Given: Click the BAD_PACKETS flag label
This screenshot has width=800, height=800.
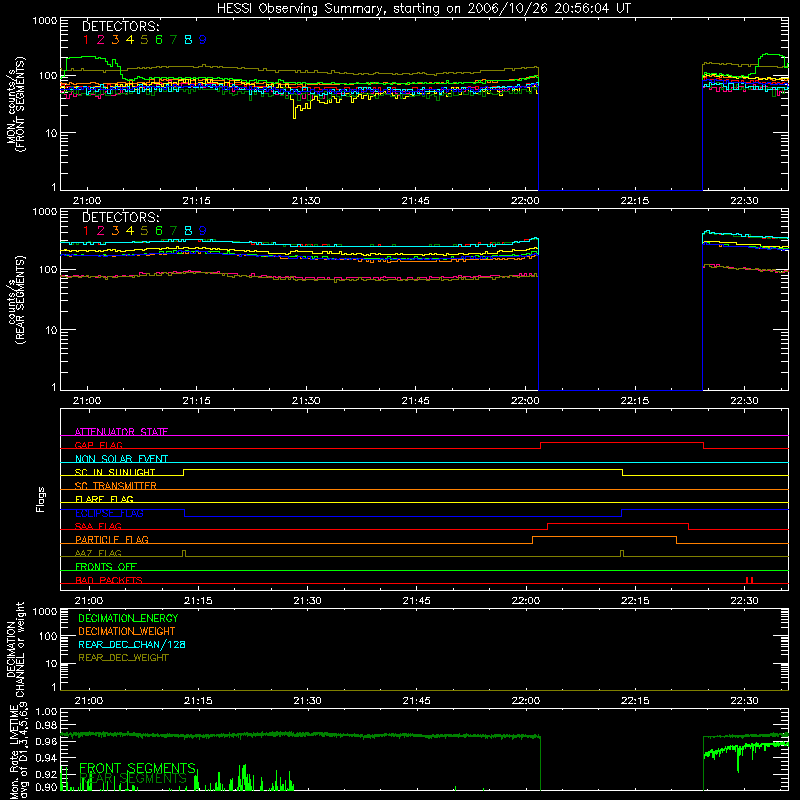Looking at the screenshot, I should pos(109,580).
